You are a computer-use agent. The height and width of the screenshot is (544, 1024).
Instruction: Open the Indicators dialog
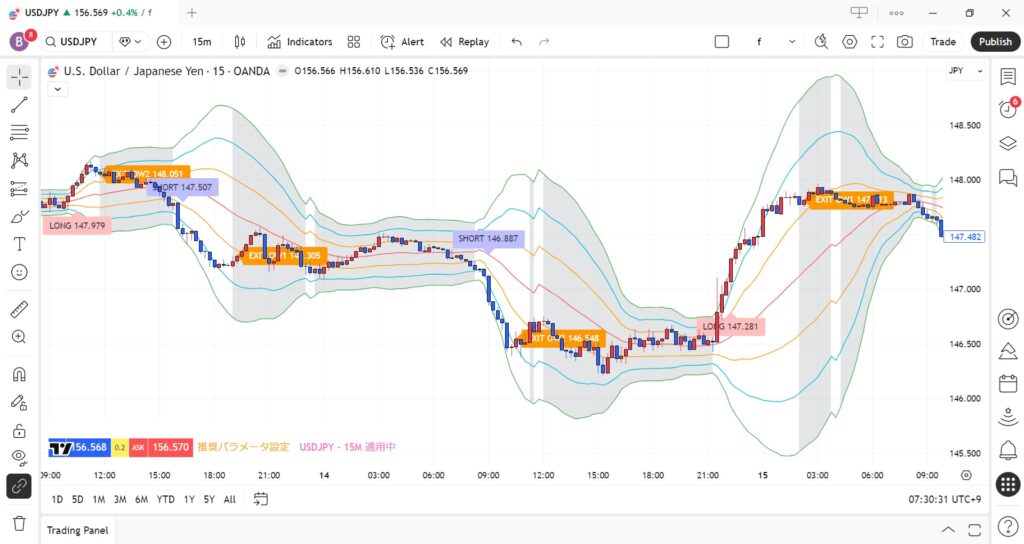(x=299, y=42)
